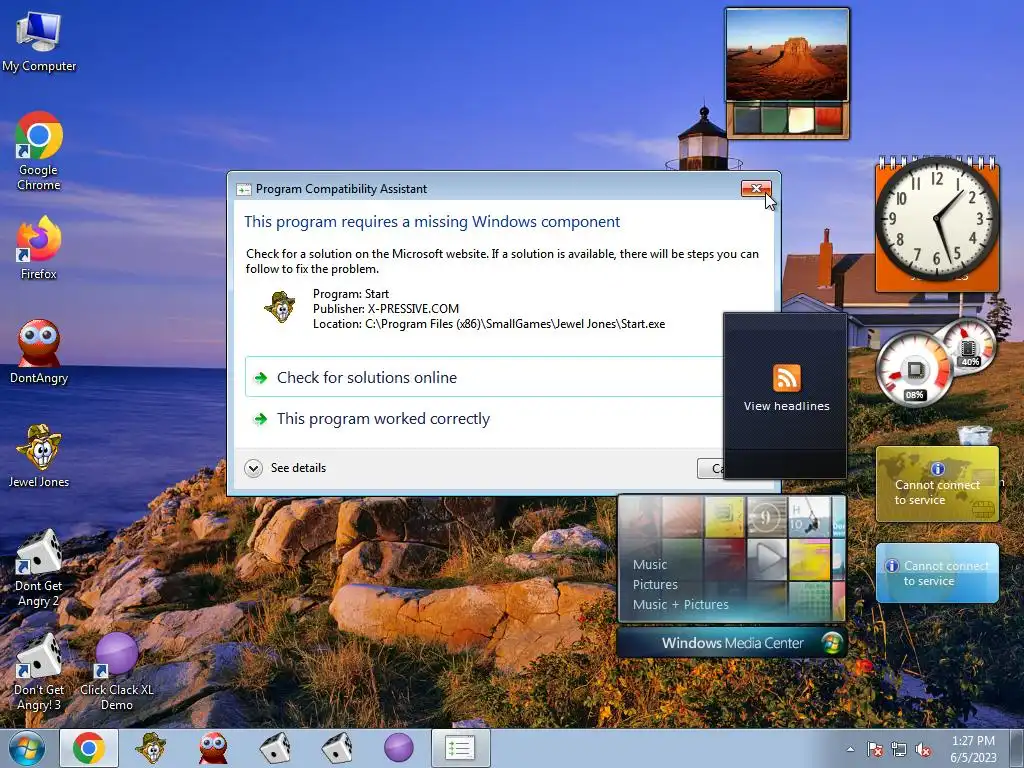Open the Google Chrome desktop shortcut

(x=39, y=151)
